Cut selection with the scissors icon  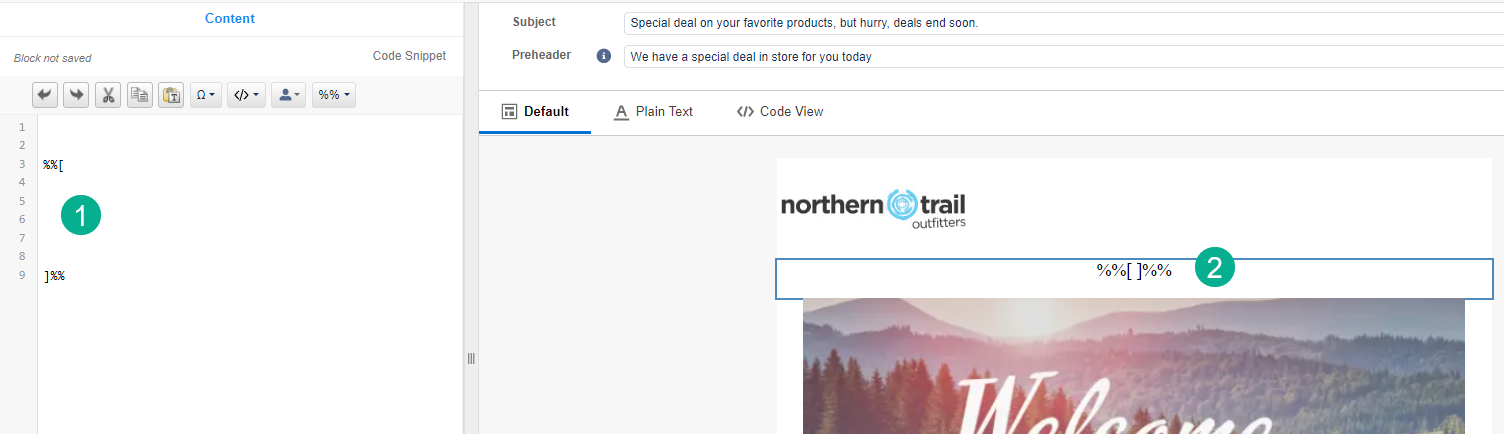click(108, 95)
